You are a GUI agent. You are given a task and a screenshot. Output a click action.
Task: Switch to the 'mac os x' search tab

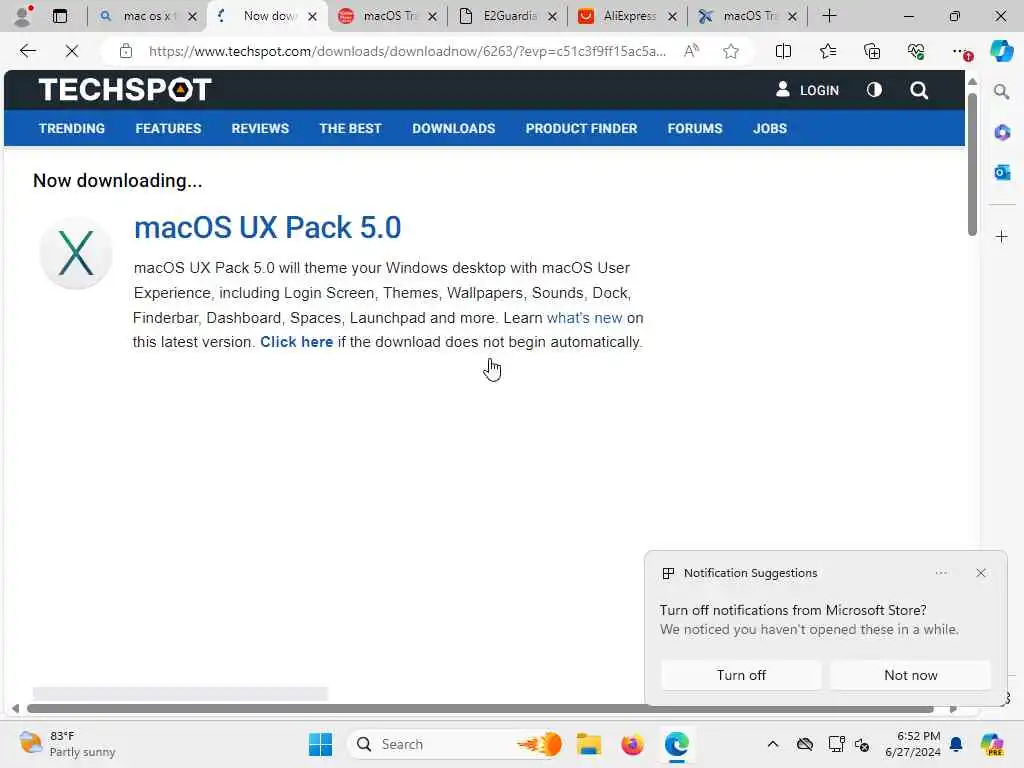[x=148, y=16]
